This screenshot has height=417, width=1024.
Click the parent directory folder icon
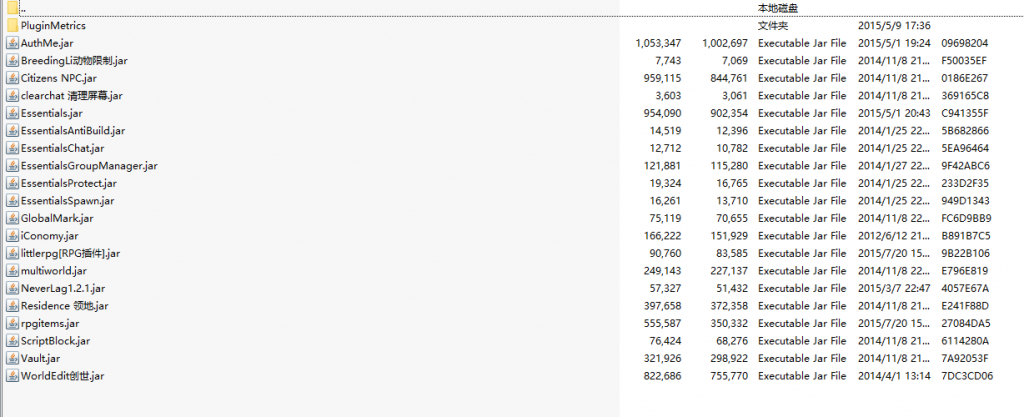[x=12, y=8]
